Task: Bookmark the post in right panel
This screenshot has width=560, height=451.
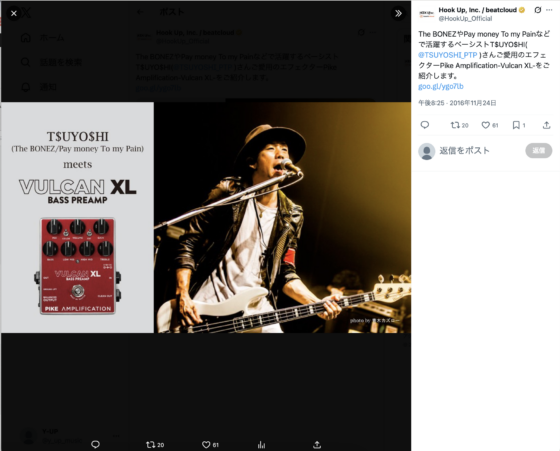Action: point(516,125)
